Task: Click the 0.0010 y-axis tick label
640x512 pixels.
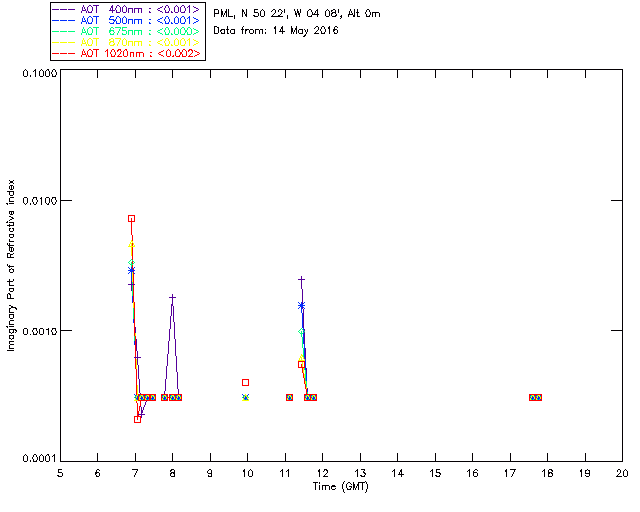Action: (x=40, y=331)
